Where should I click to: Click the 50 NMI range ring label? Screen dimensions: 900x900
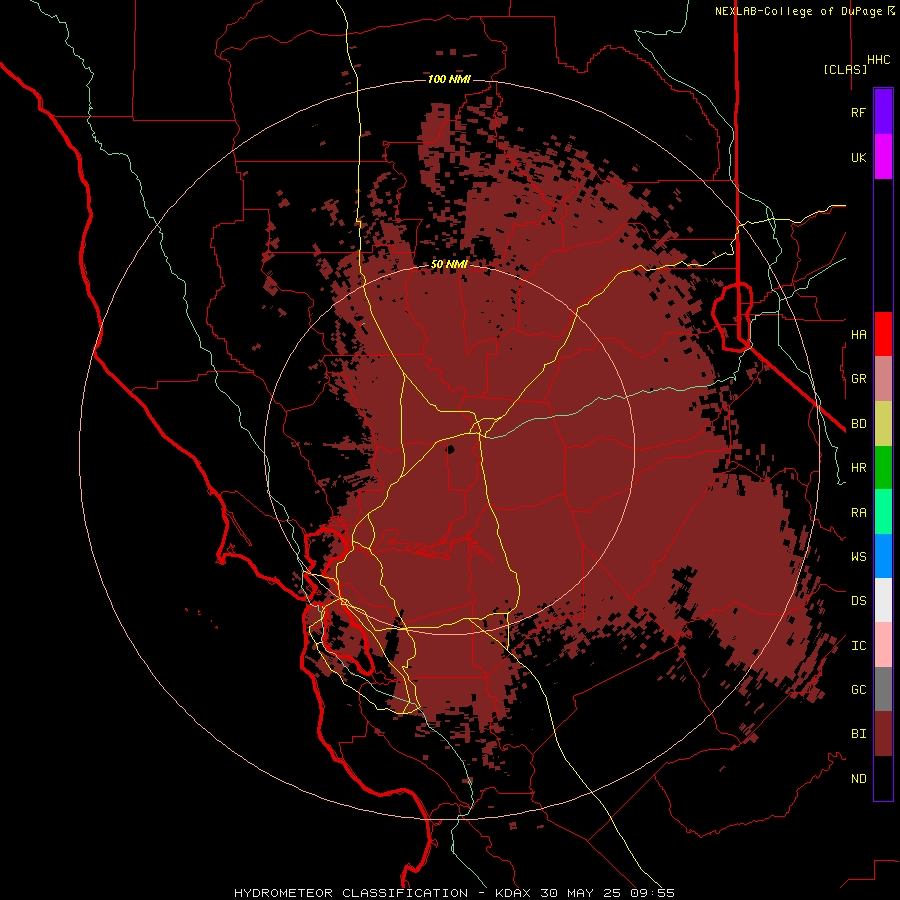click(x=449, y=264)
